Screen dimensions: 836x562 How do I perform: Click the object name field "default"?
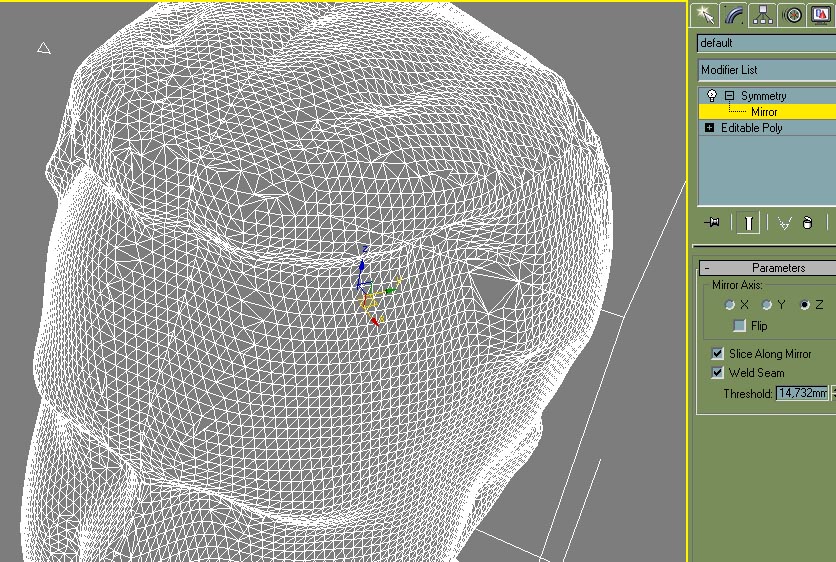click(766, 43)
